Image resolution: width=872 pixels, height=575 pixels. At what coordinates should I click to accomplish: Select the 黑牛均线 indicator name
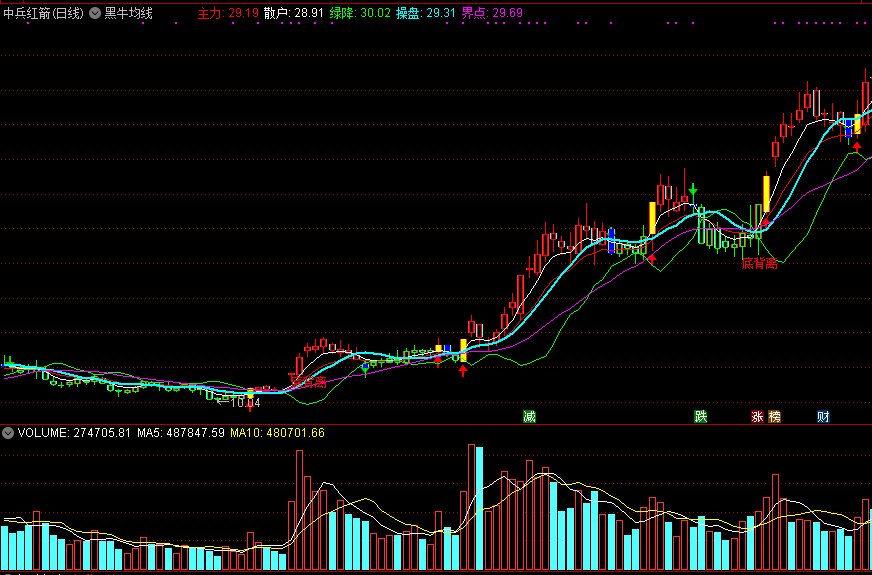(128, 13)
